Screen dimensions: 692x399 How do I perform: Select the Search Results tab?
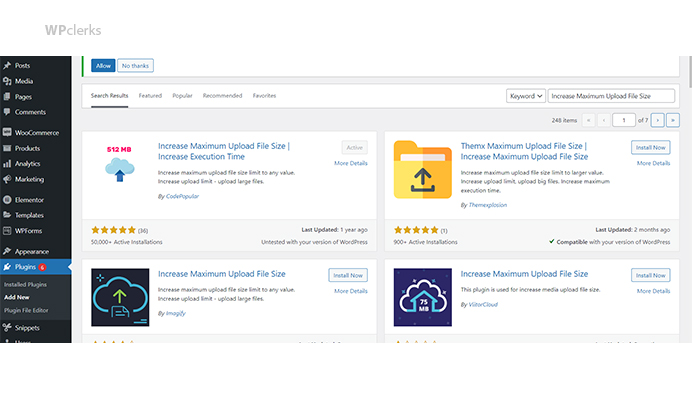[x=109, y=96]
